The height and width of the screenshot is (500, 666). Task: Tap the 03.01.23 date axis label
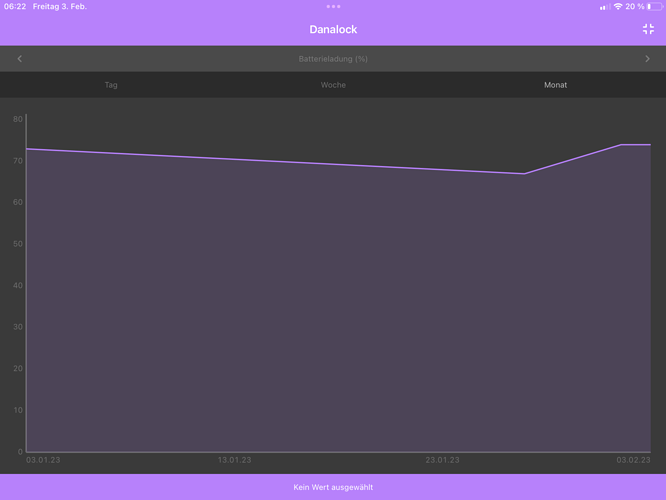(43, 460)
